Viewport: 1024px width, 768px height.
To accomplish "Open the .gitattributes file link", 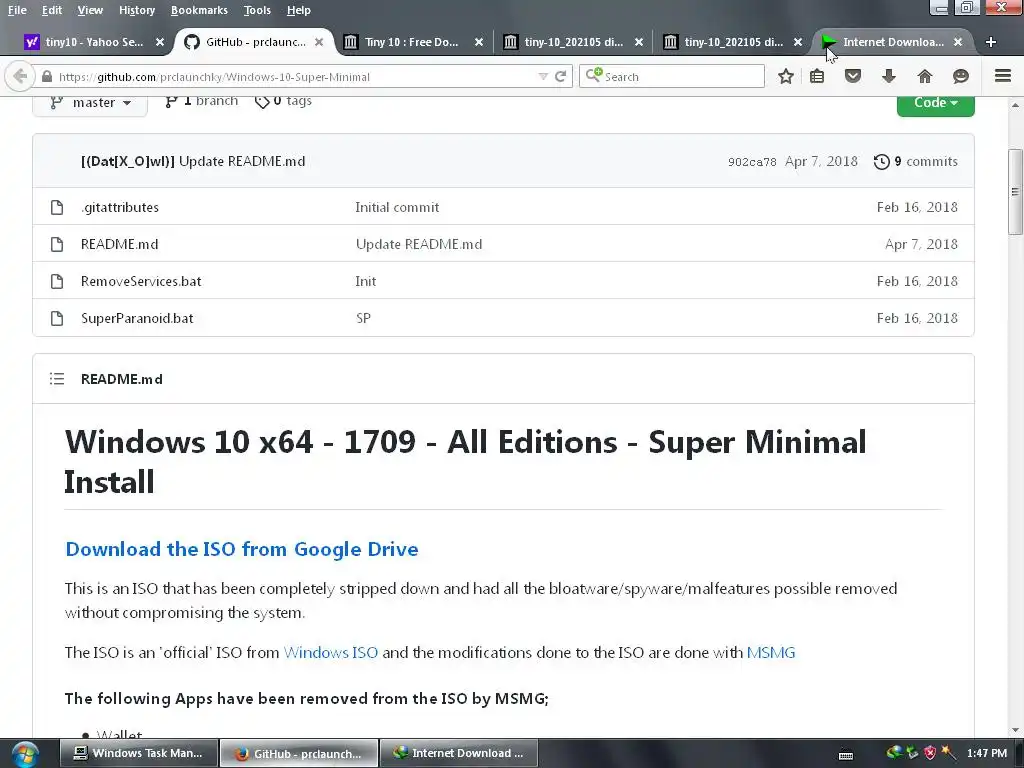I will (120, 207).
